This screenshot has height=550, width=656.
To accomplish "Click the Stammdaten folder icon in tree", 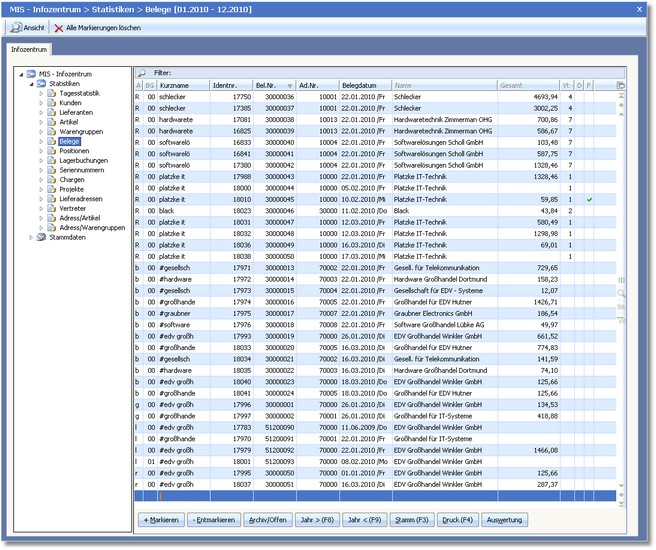I will 41,238.
